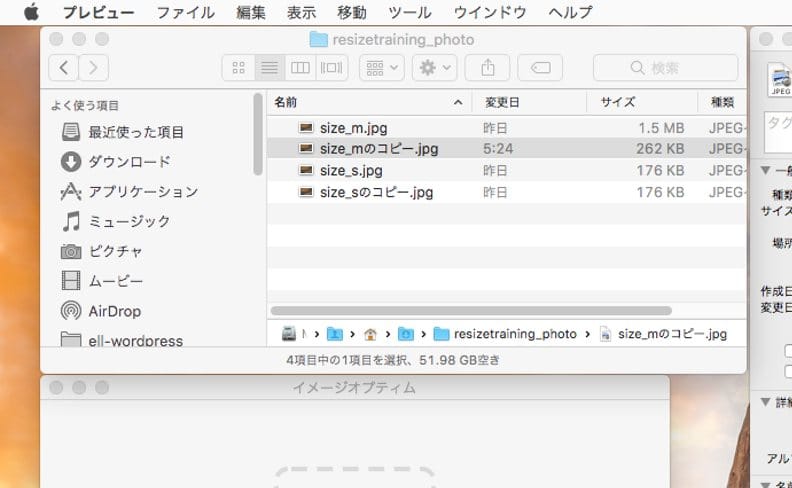
Task: Open the 表示 menu
Action: click(x=302, y=12)
